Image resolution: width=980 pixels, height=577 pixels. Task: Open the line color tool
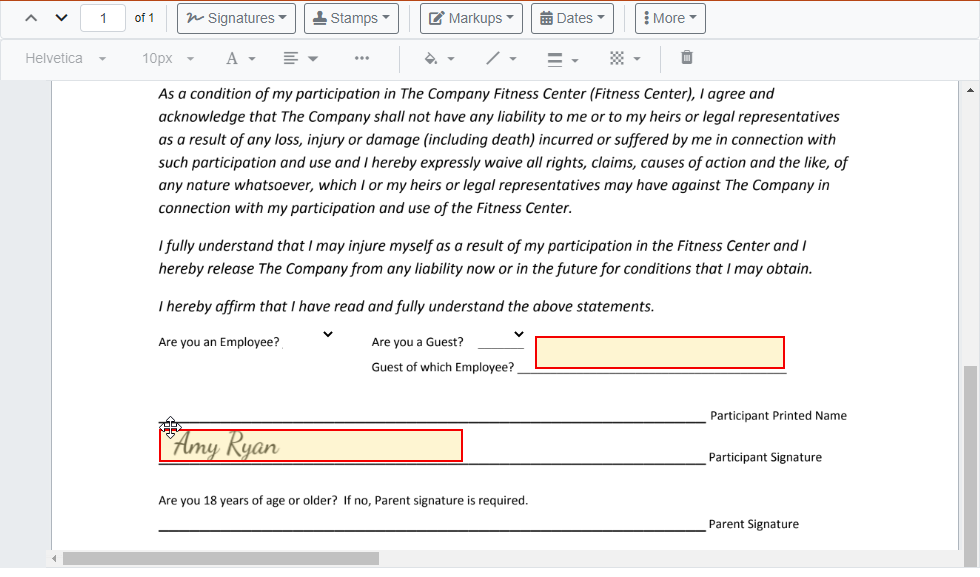[x=500, y=59]
